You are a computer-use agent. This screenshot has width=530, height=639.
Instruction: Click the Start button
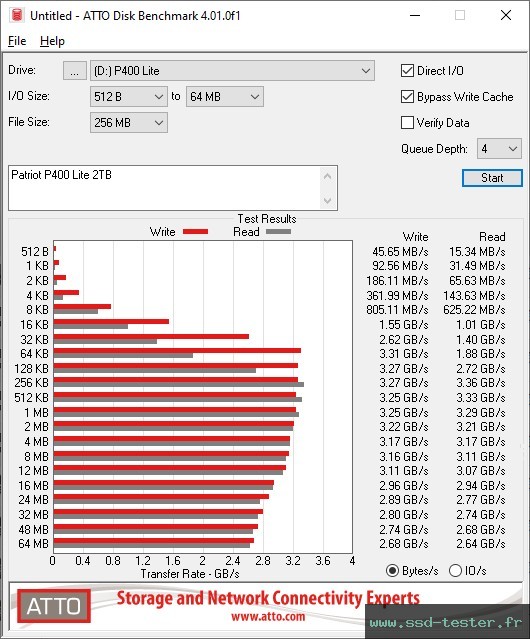click(x=492, y=178)
